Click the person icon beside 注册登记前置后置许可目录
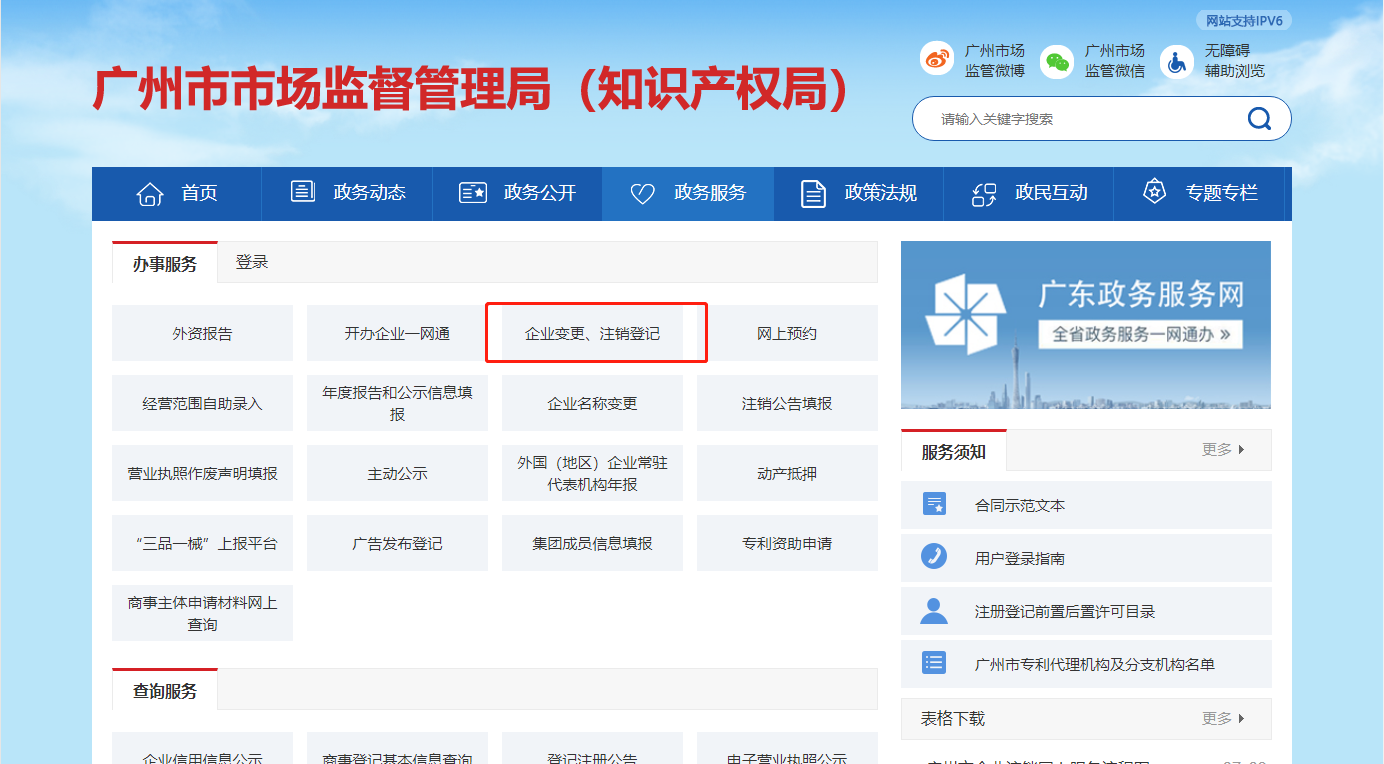The height and width of the screenshot is (764, 1384). coord(933,610)
